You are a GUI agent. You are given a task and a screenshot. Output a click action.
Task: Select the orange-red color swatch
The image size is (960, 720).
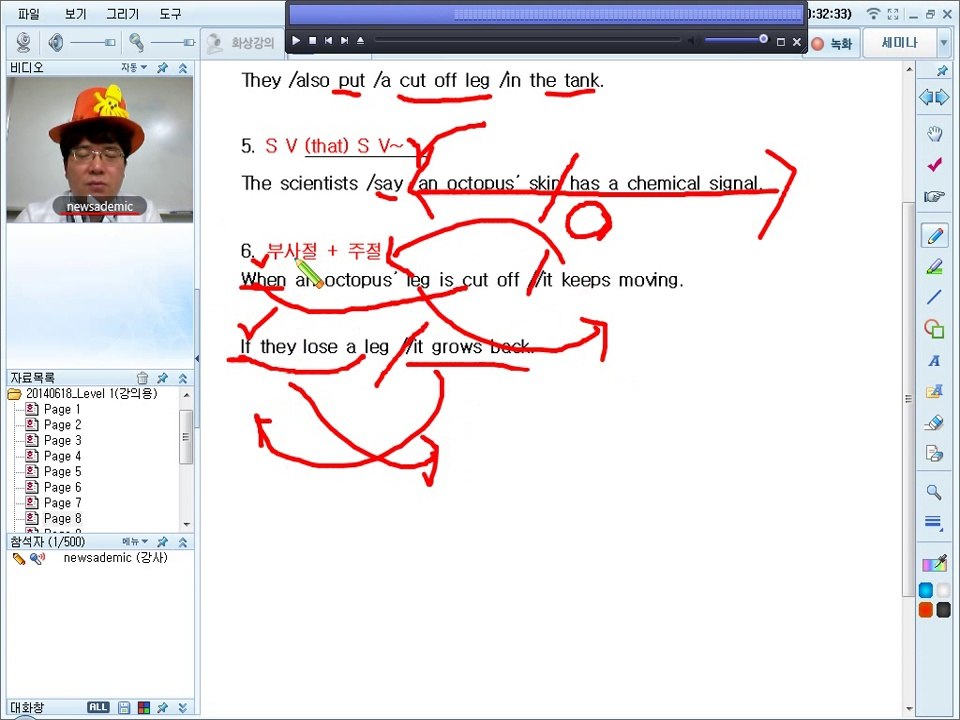tap(926, 610)
